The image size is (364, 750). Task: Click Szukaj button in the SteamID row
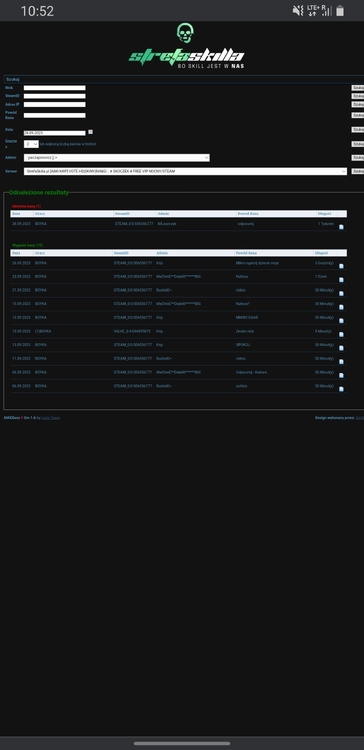coord(358,96)
